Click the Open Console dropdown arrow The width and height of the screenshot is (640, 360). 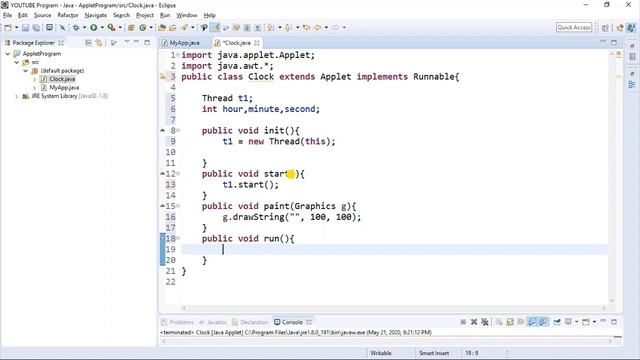pyautogui.click(x=594, y=322)
